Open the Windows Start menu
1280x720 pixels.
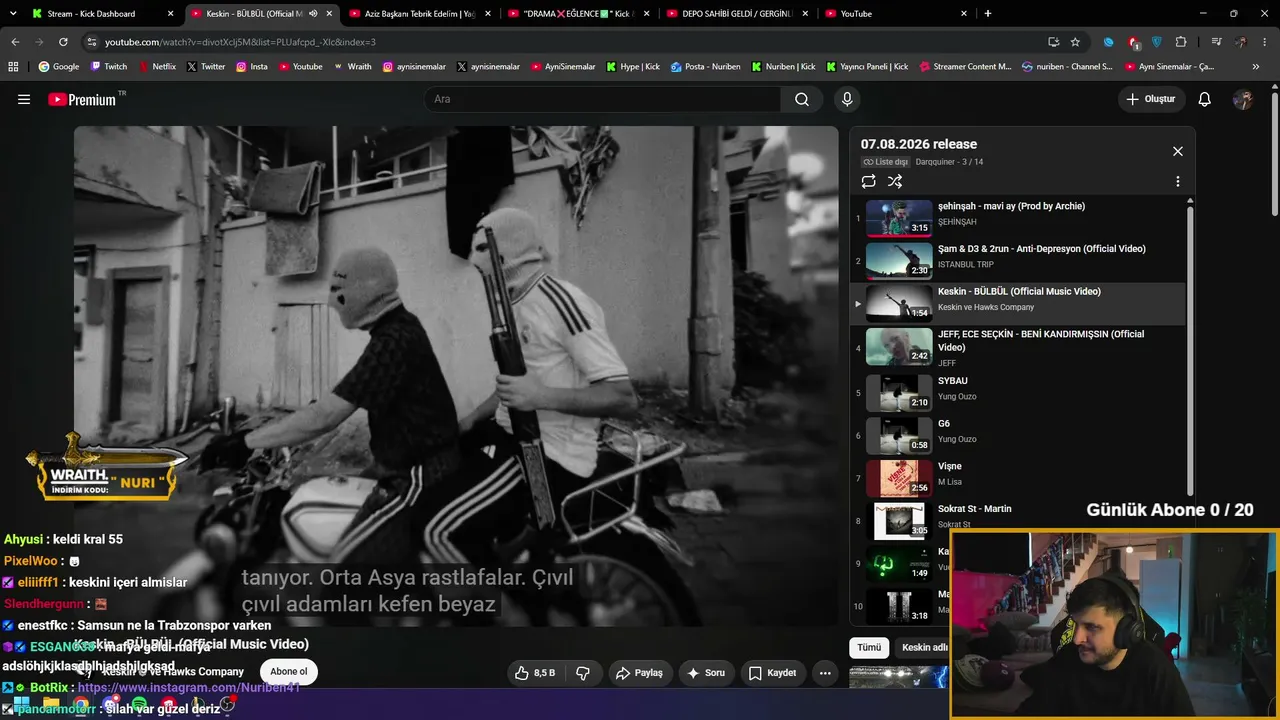click(21, 706)
